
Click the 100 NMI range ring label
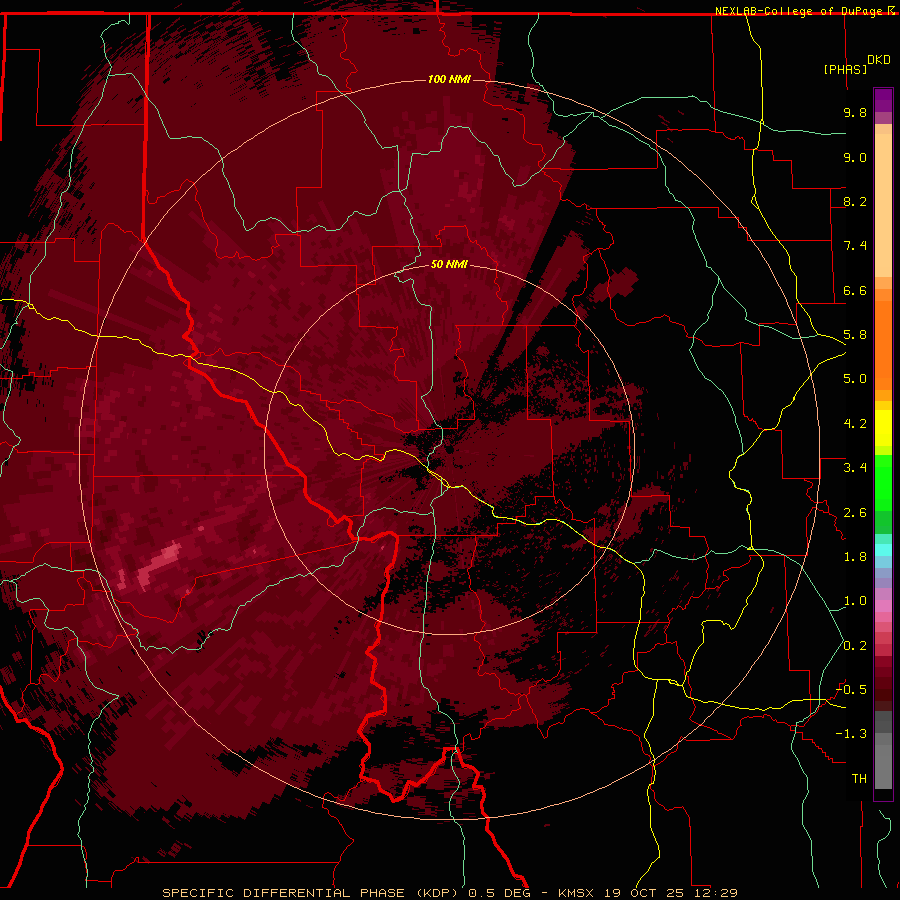[x=449, y=79]
